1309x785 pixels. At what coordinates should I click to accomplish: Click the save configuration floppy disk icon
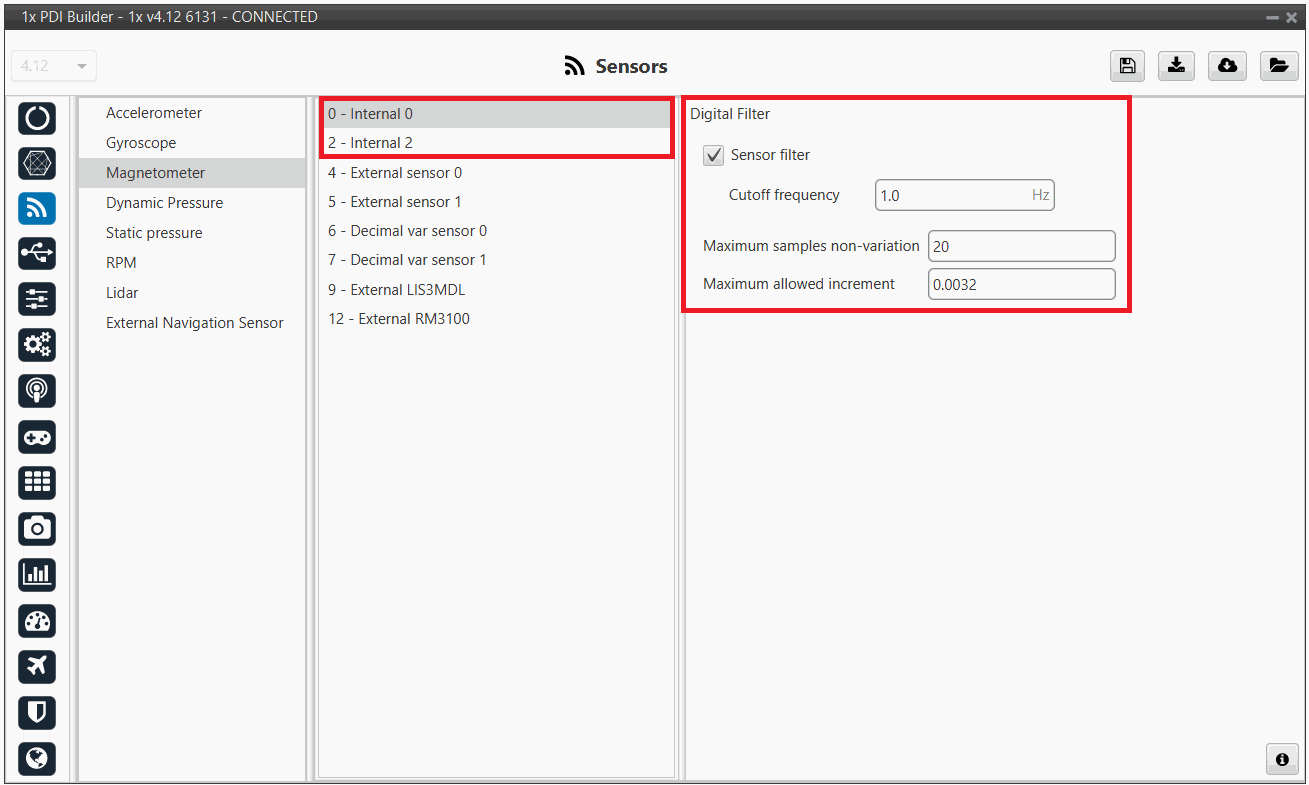[1127, 66]
